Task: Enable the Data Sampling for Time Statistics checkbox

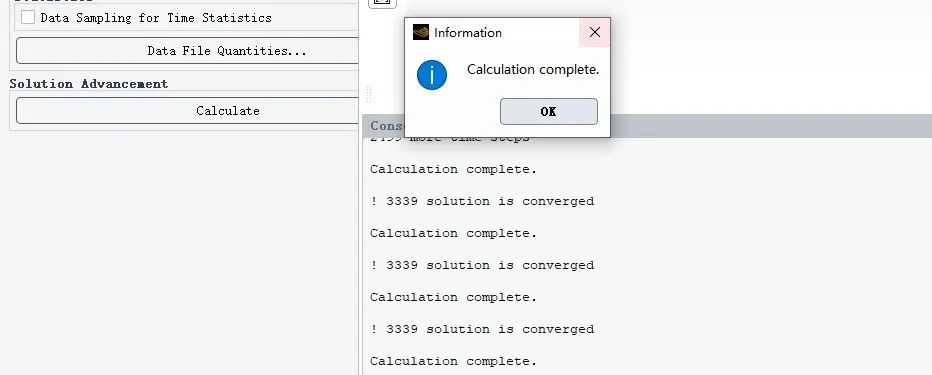Action: (x=28, y=17)
